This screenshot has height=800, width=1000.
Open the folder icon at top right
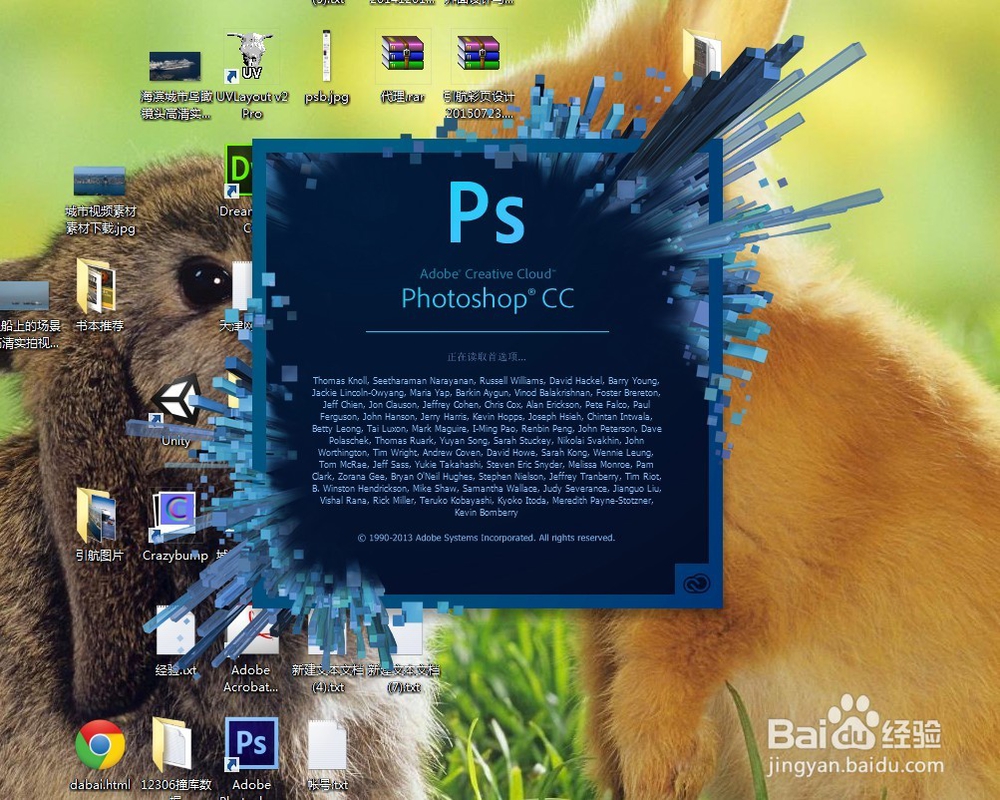click(x=702, y=52)
